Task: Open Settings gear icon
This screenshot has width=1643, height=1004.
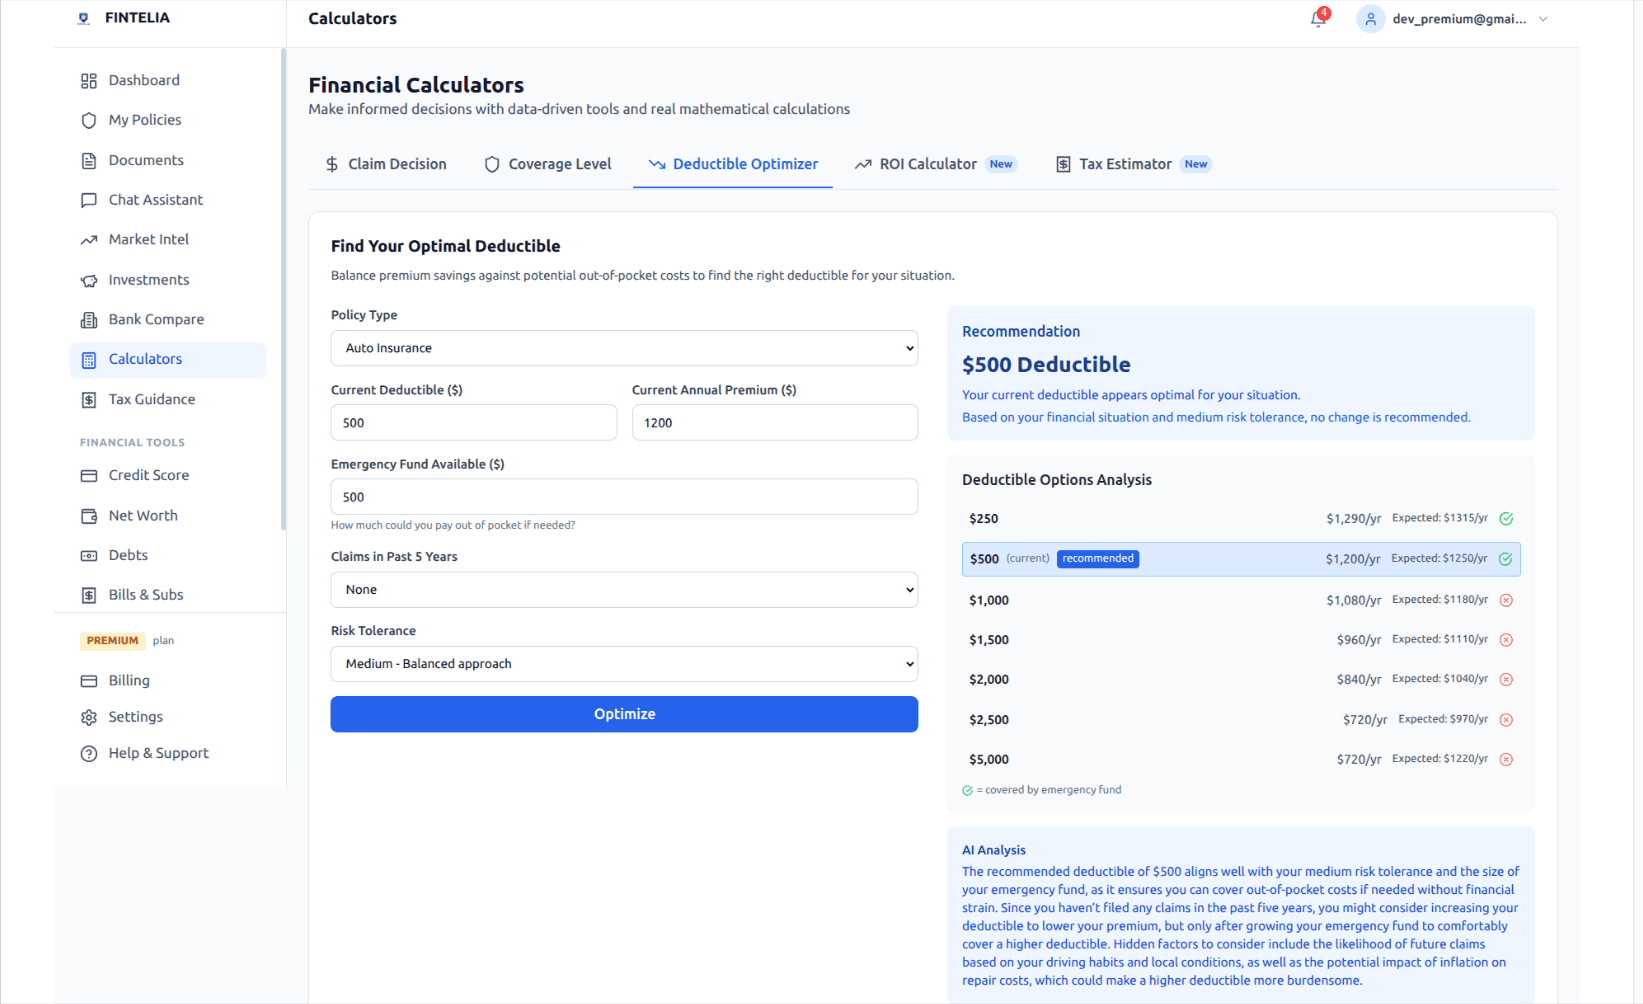Action: tap(89, 717)
